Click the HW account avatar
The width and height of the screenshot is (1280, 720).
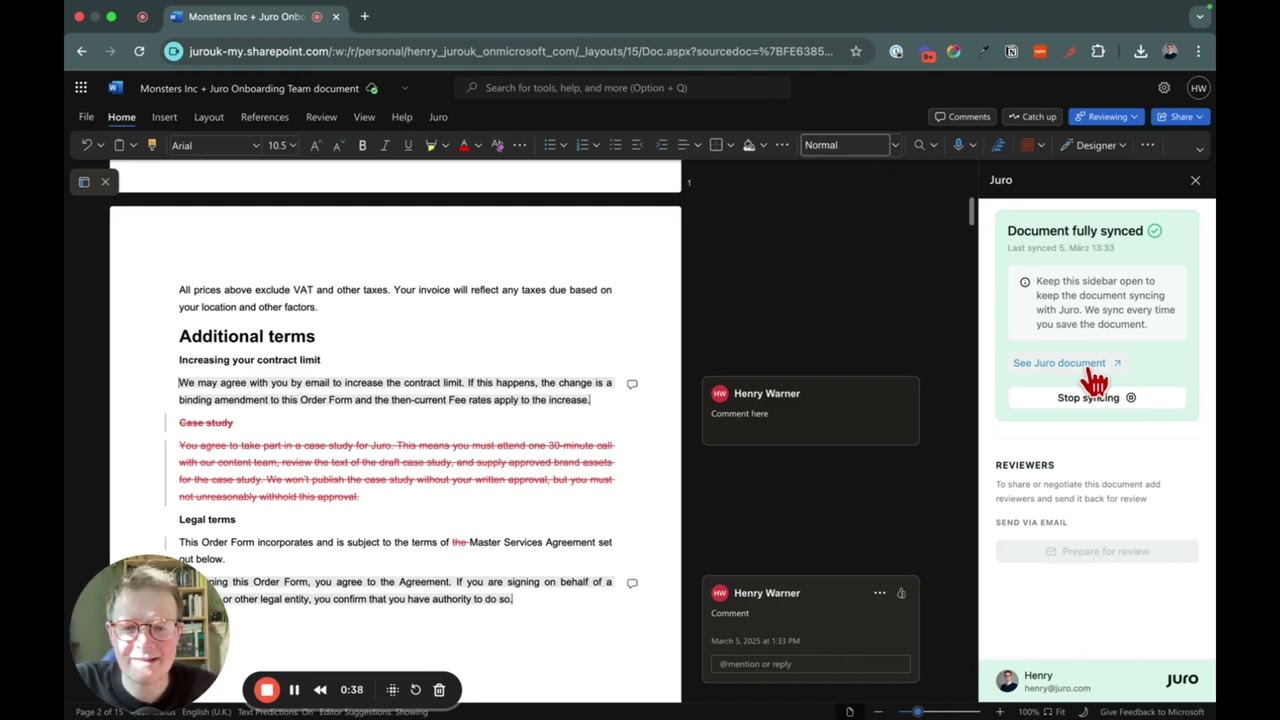[1198, 88]
